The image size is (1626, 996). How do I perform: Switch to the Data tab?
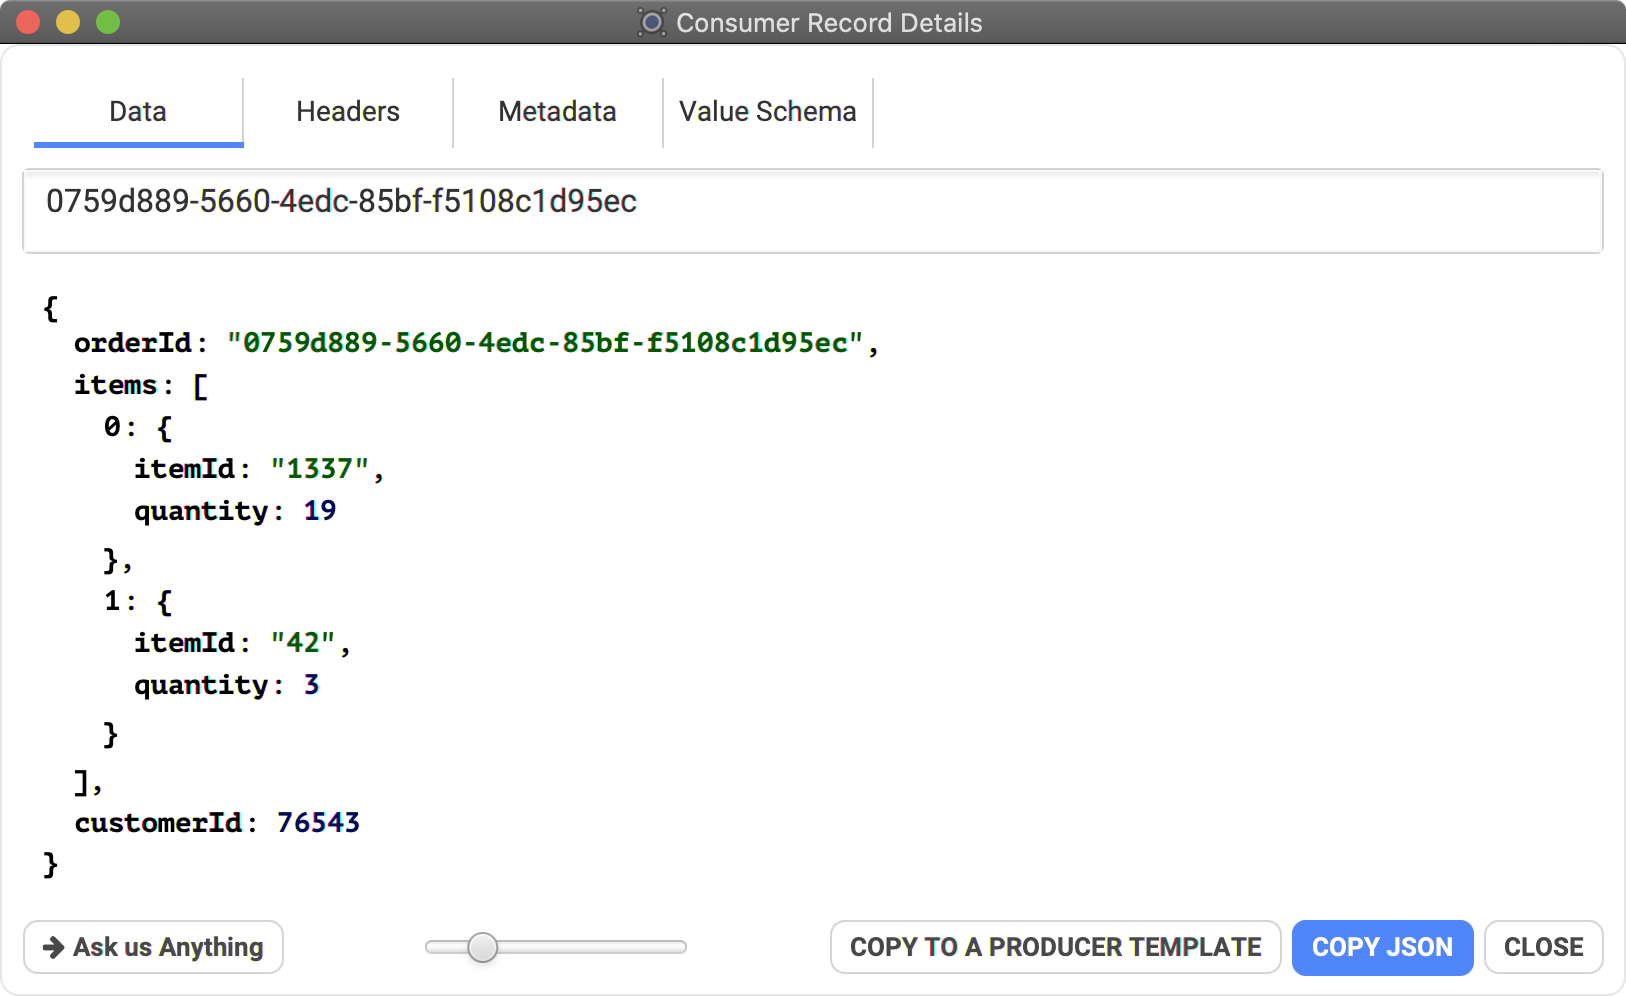[138, 112]
